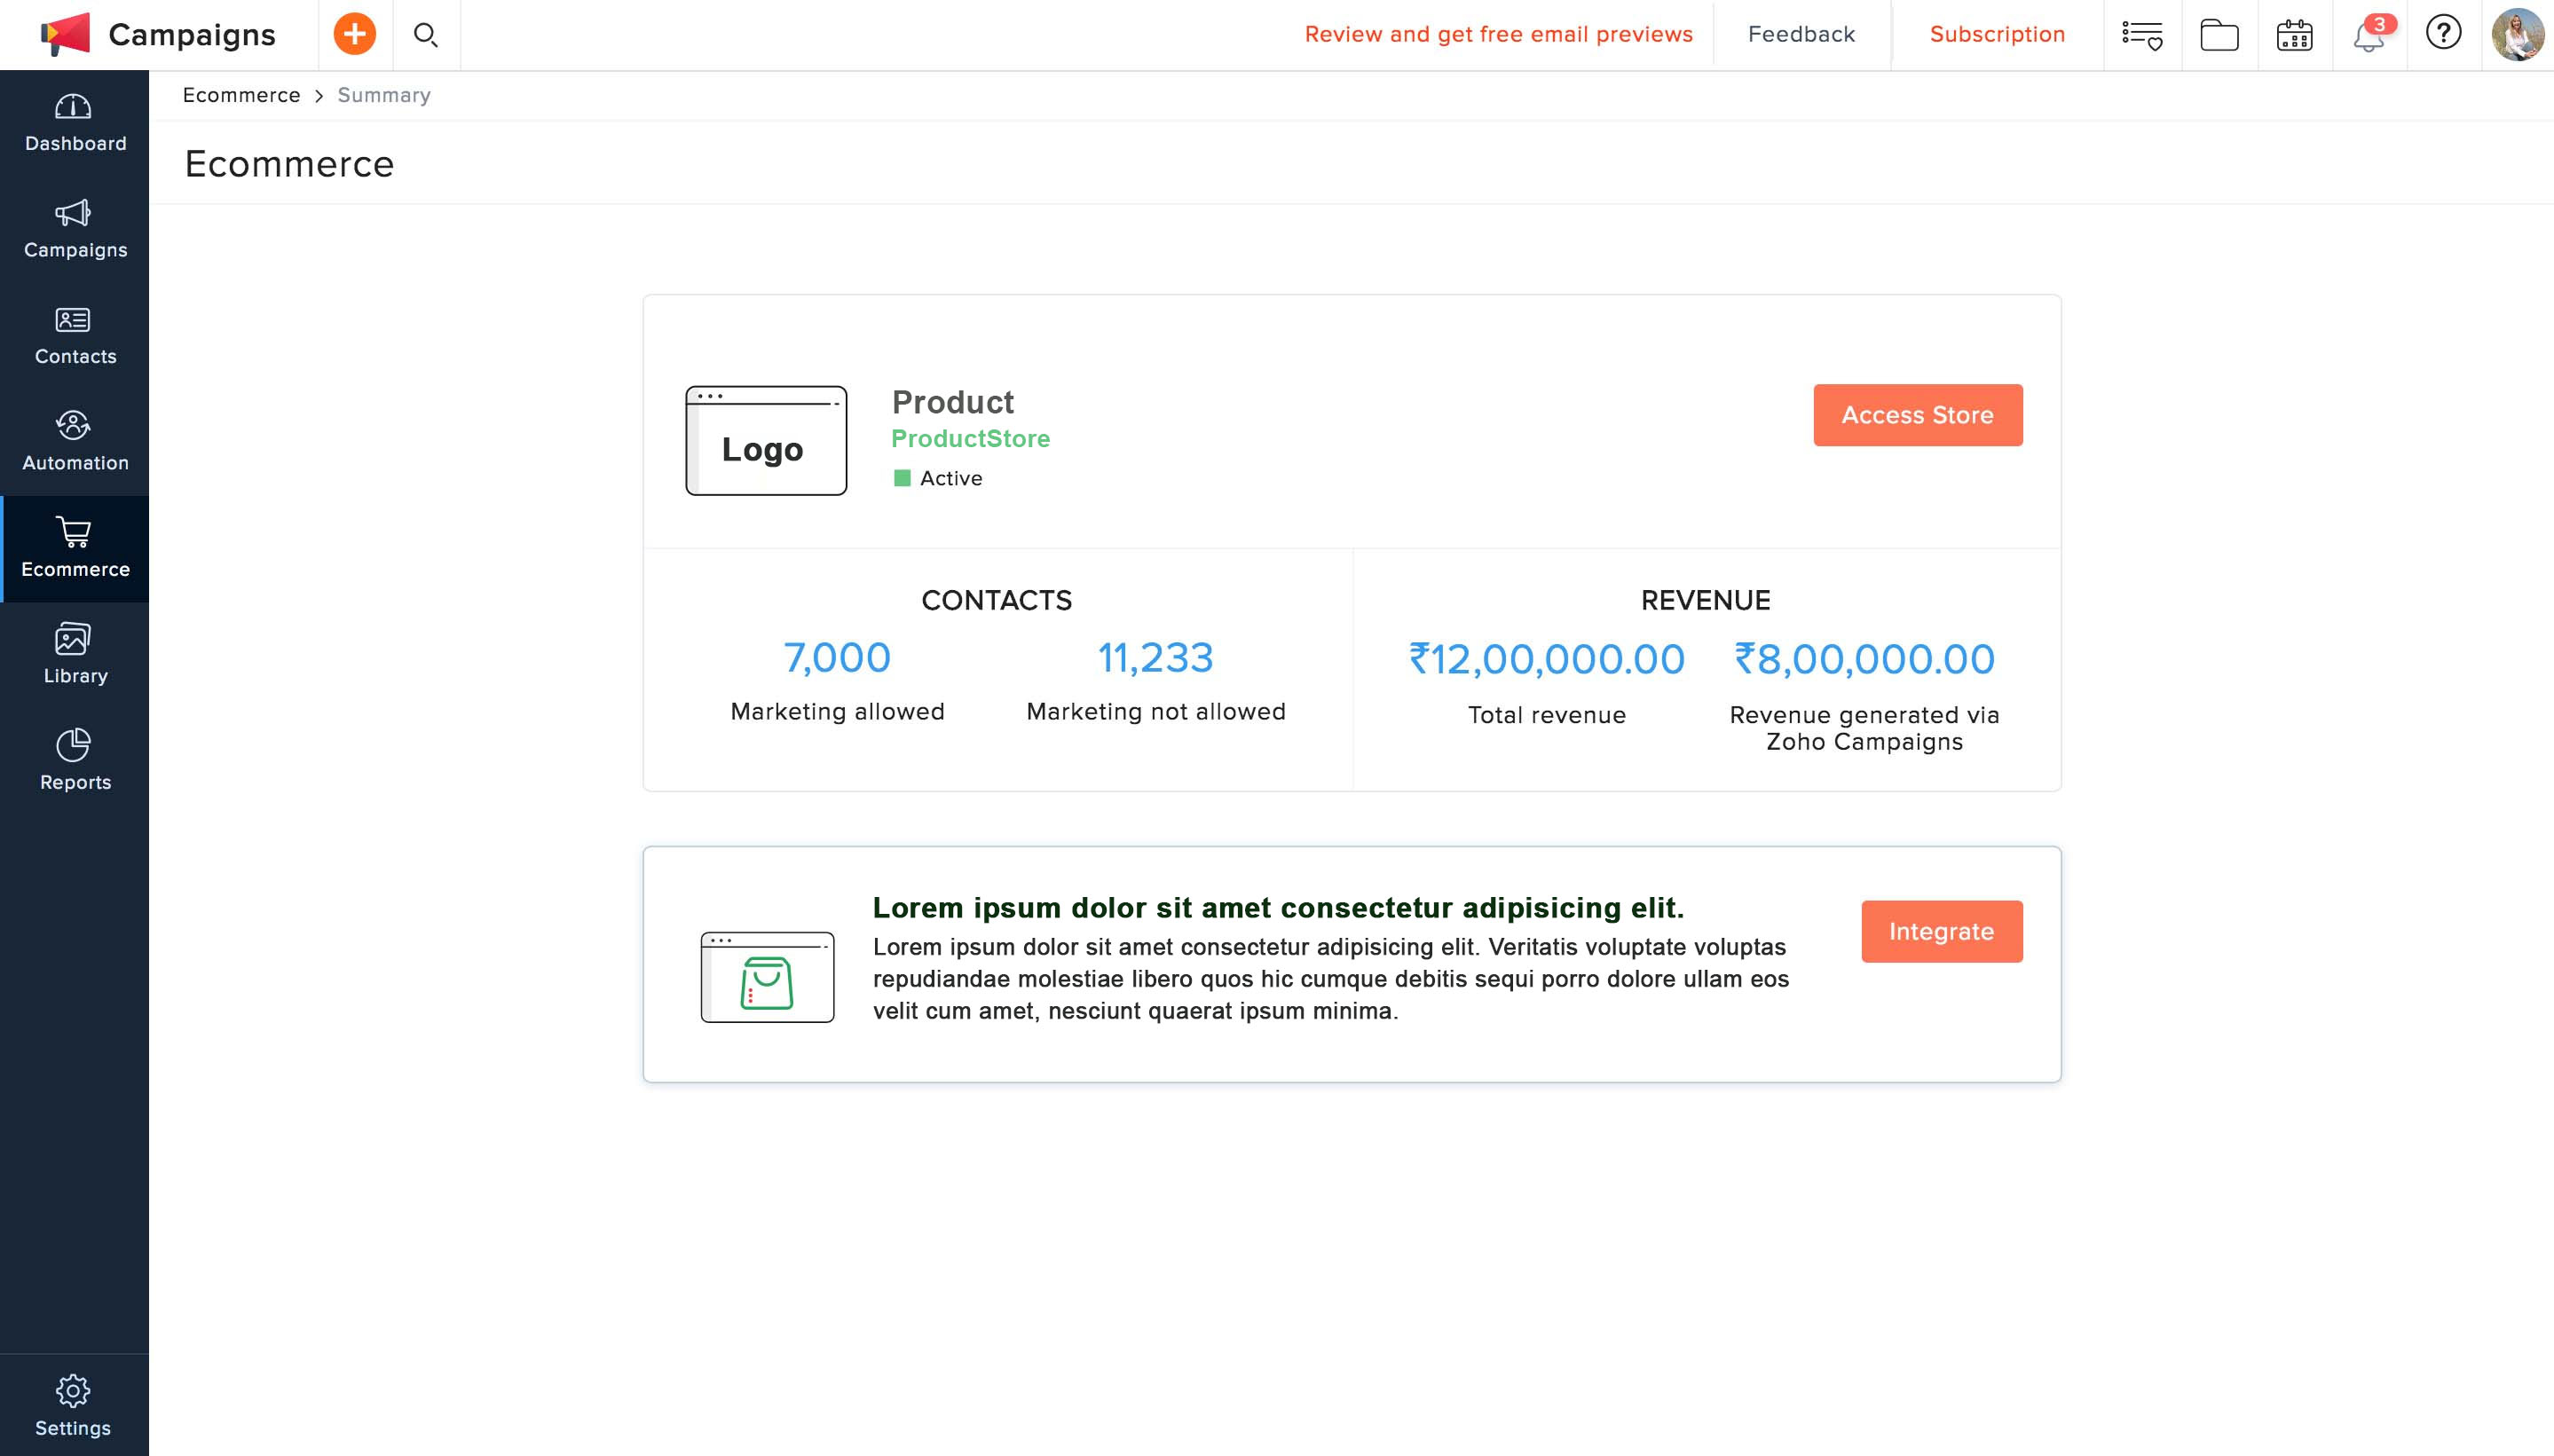Click Summary in the breadcrumb
This screenshot has height=1456, width=2554.
coord(384,95)
